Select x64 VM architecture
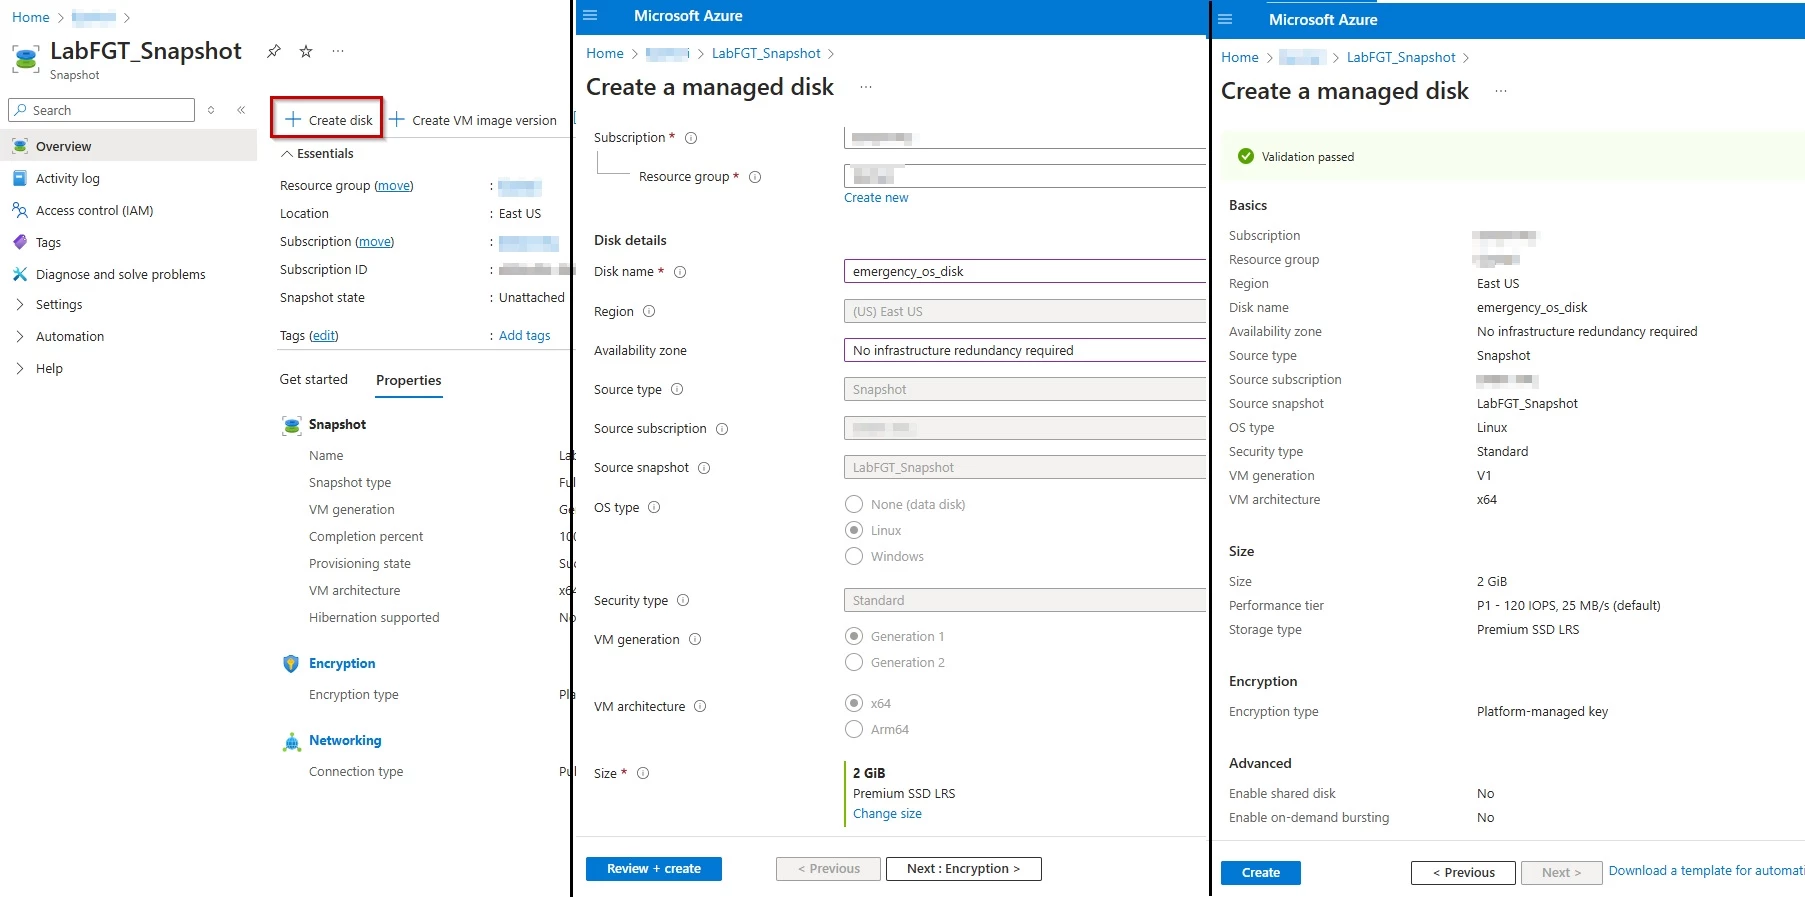1805x897 pixels. click(x=854, y=703)
